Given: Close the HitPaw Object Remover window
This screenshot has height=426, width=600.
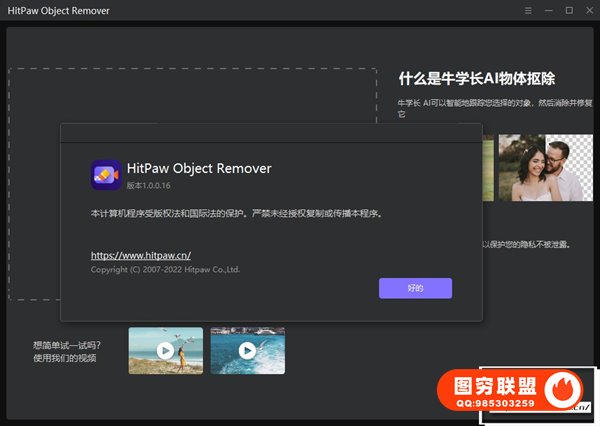Looking at the screenshot, I should 588,10.
